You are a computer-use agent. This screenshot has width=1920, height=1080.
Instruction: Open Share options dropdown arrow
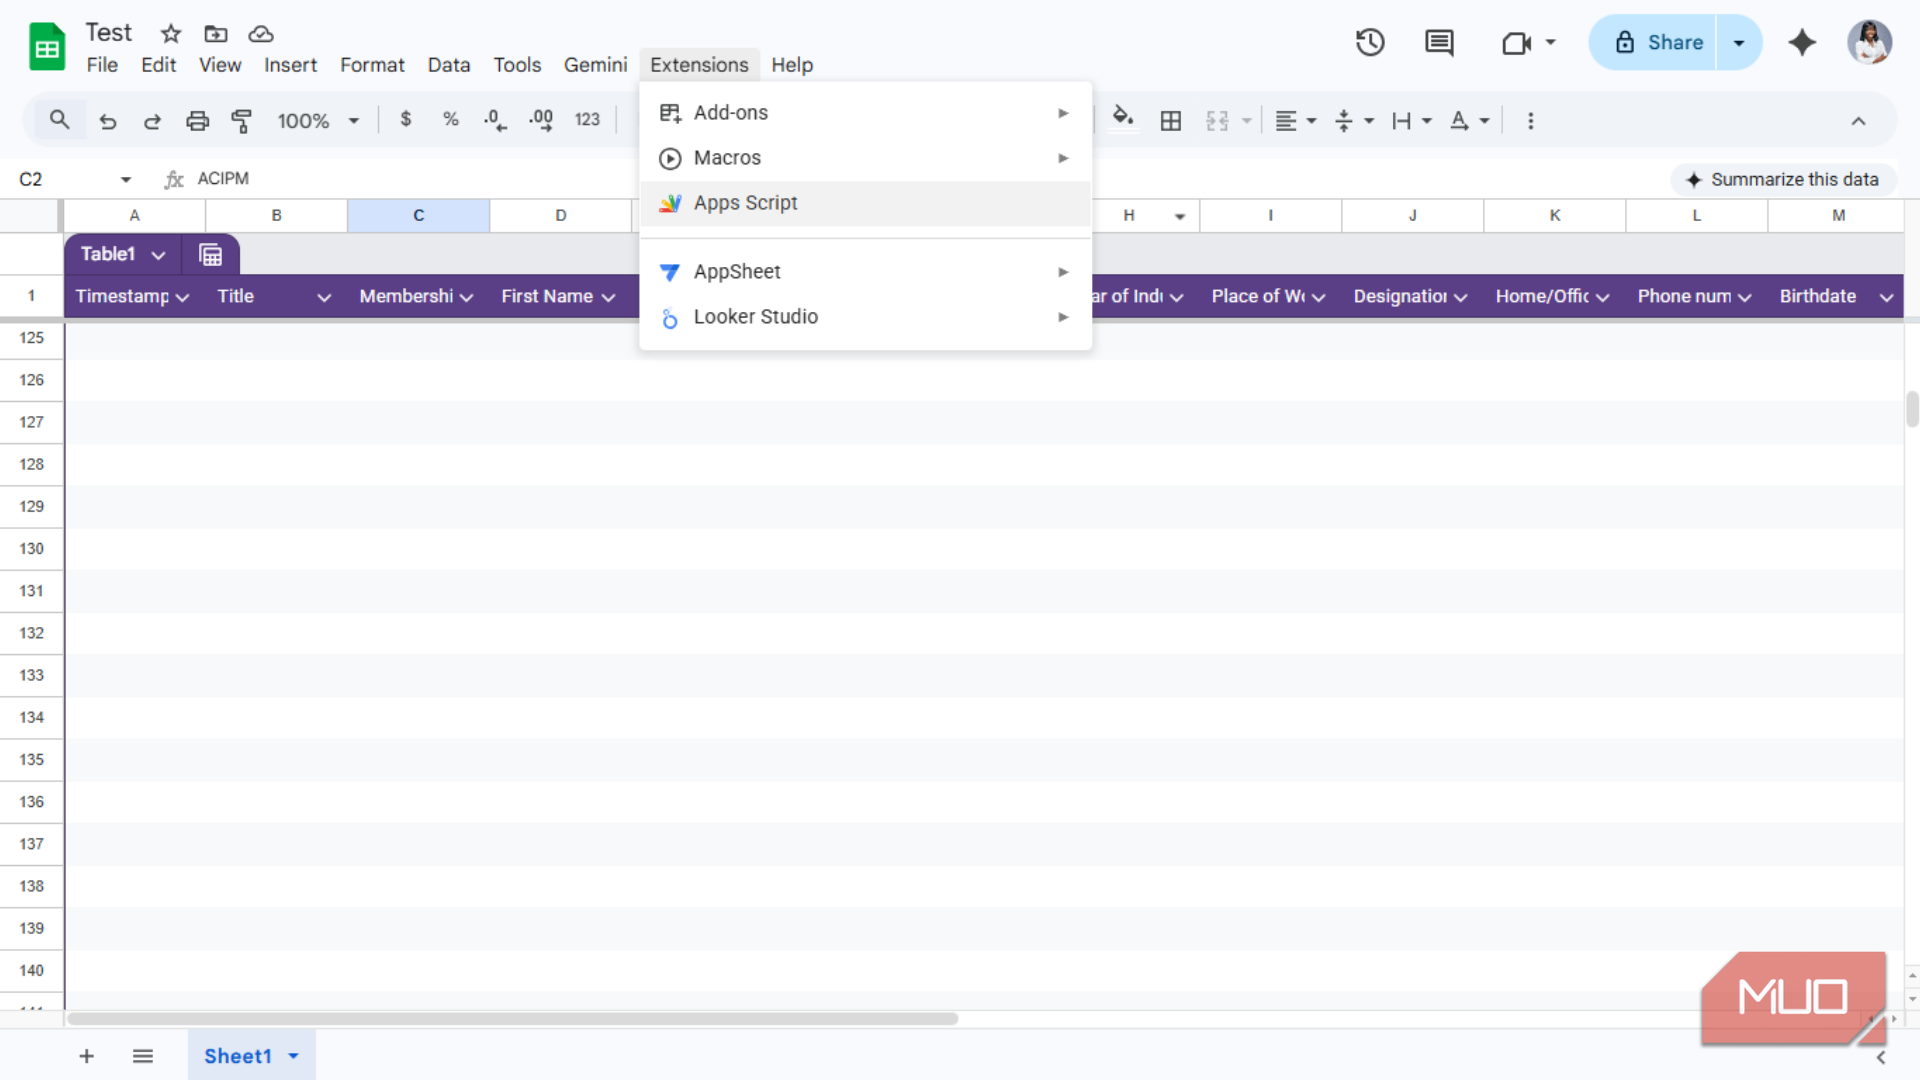(1739, 42)
